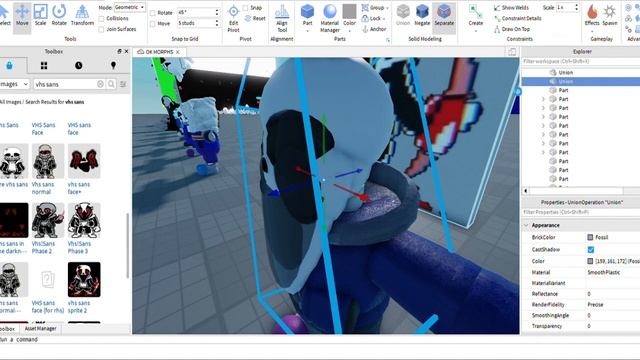Open the Edit Pivot tool
Screen dimensions: 640x360
click(233, 18)
